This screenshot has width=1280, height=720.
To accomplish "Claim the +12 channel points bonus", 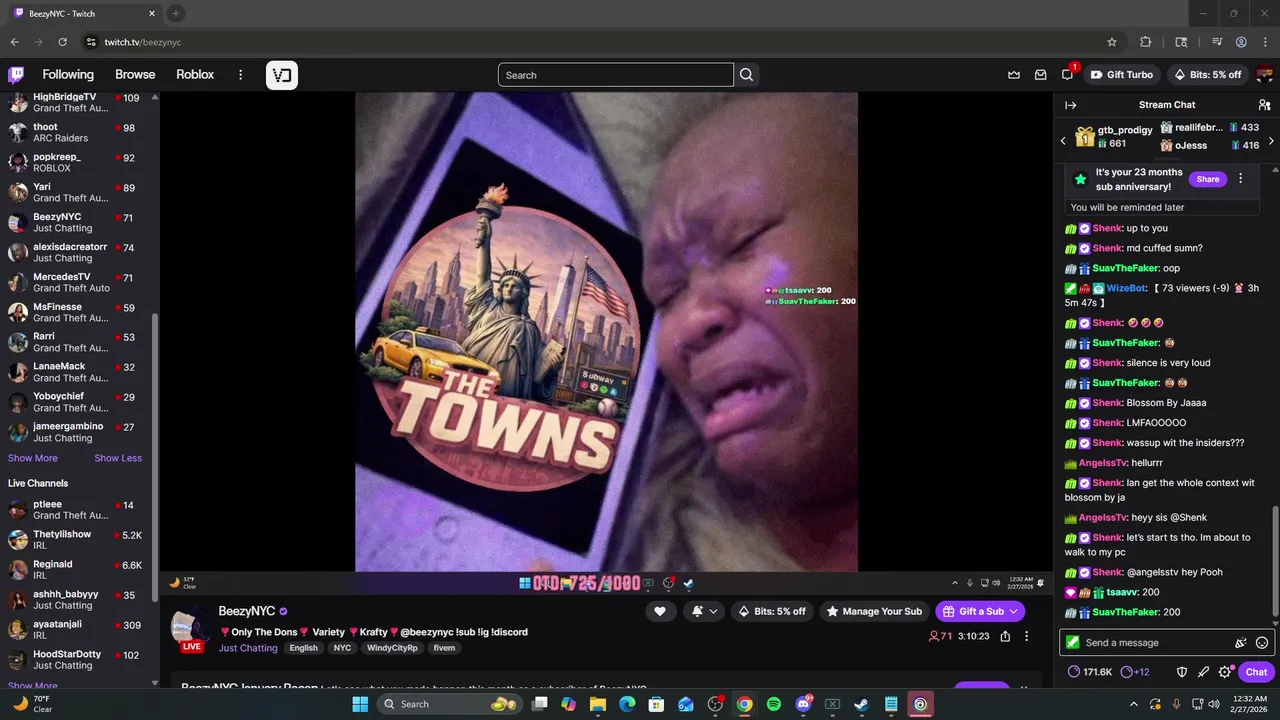I will (x=1135, y=672).
